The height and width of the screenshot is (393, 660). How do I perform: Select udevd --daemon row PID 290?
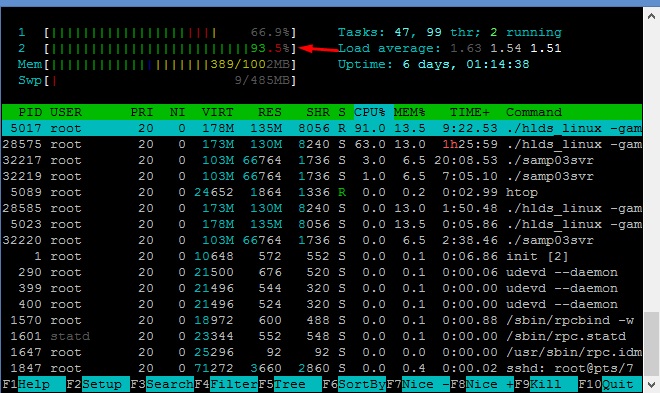point(322,272)
